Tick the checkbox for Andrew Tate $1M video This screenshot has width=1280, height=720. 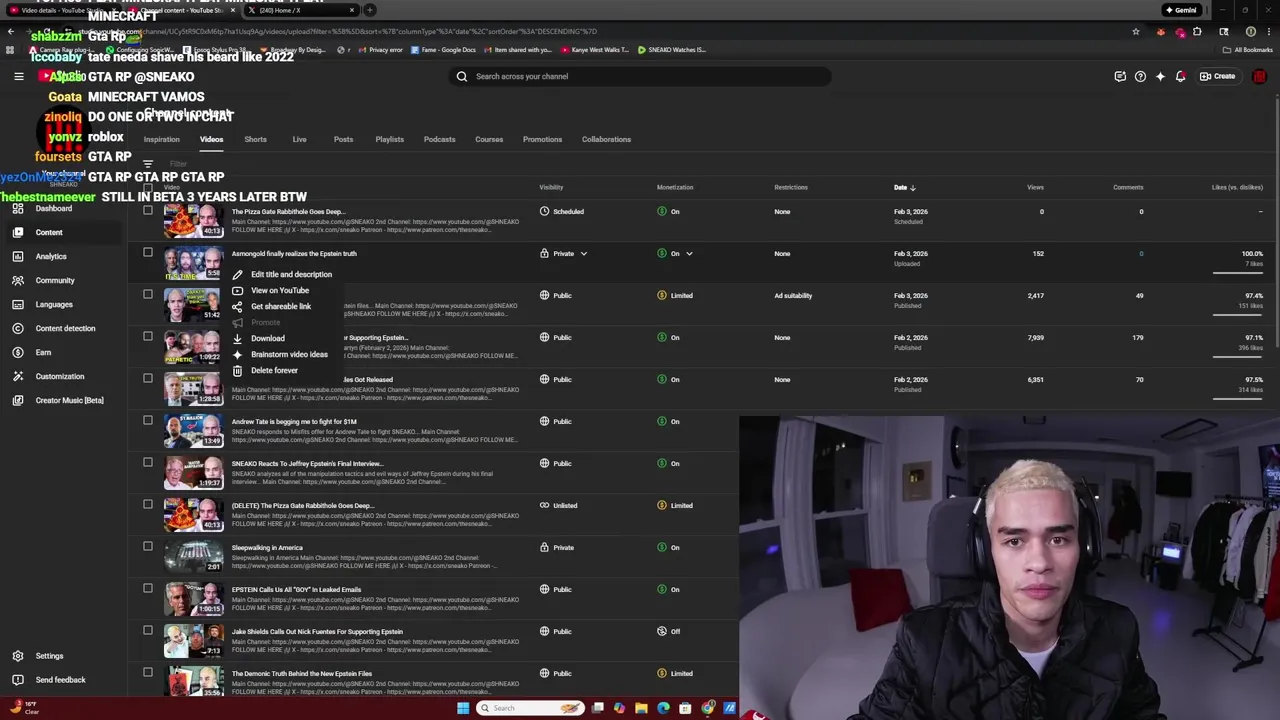[x=148, y=420]
